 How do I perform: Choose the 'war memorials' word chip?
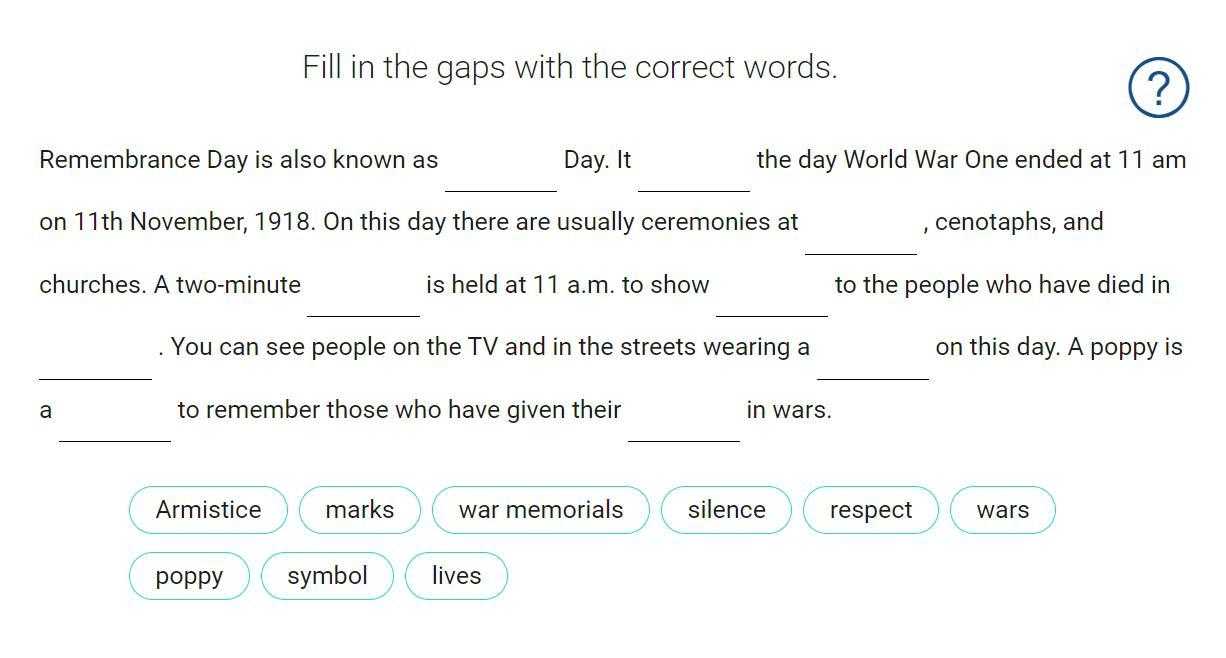541,510
